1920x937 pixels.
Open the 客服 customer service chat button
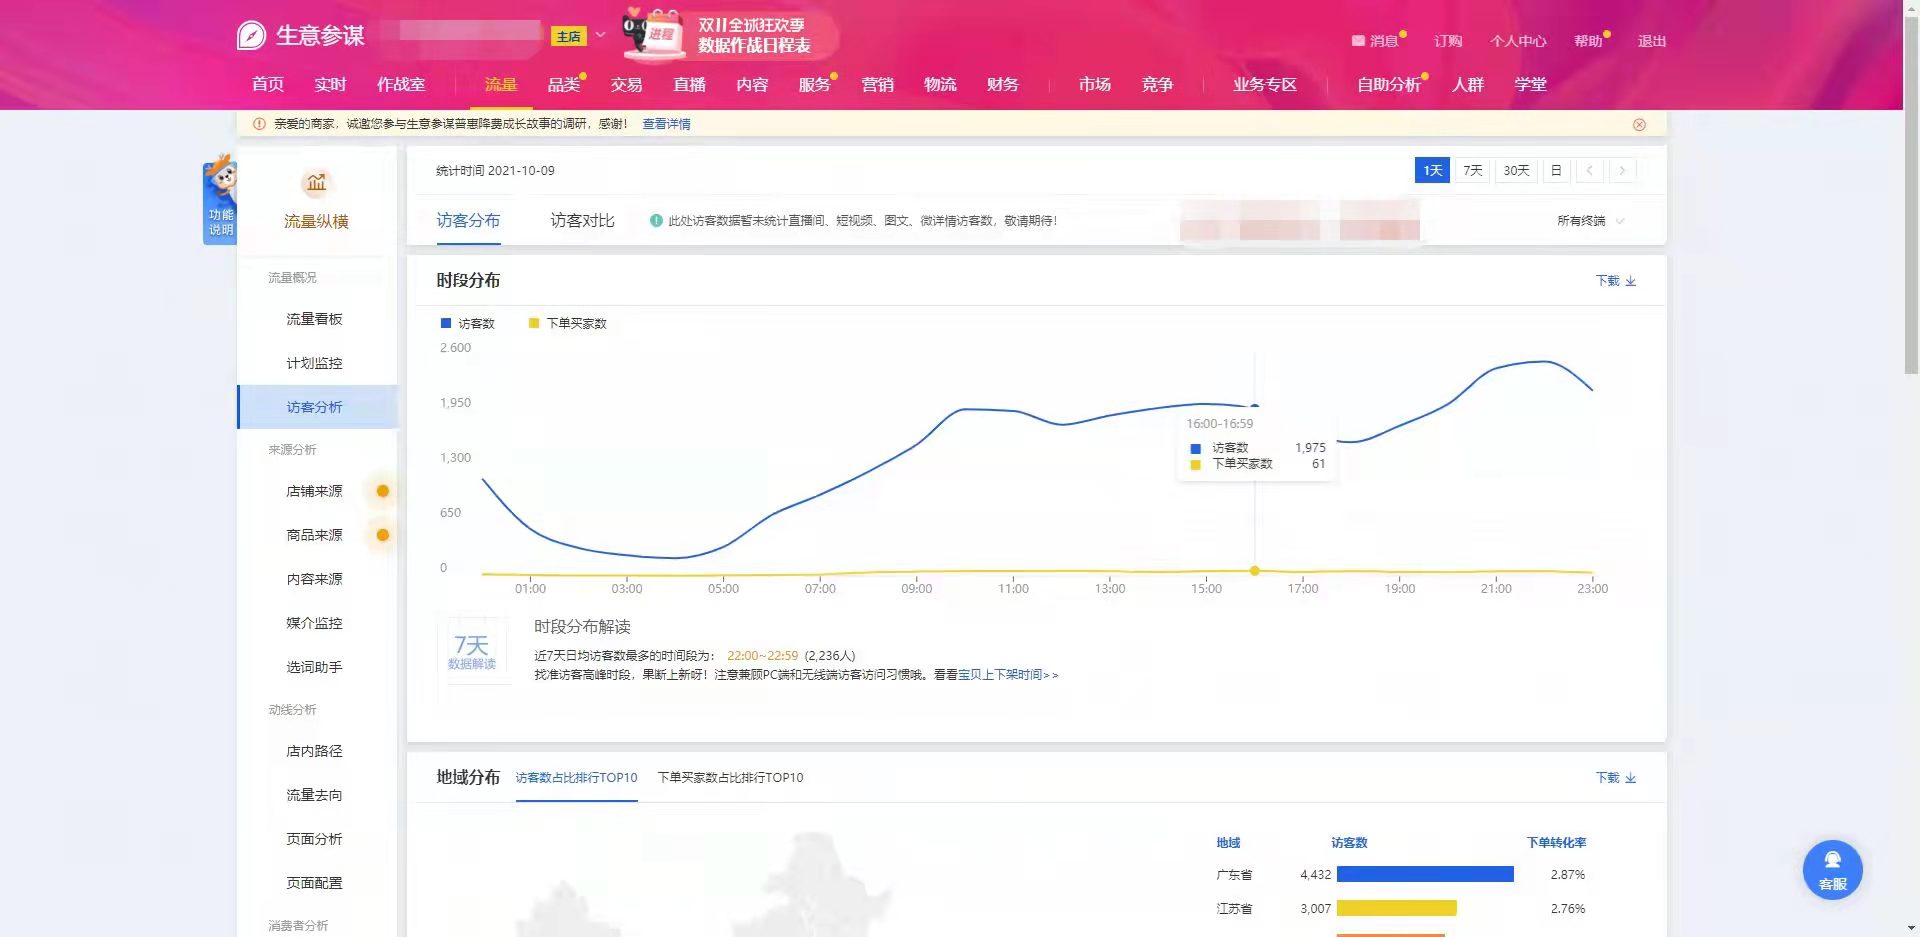click(x=1832, y=869)
